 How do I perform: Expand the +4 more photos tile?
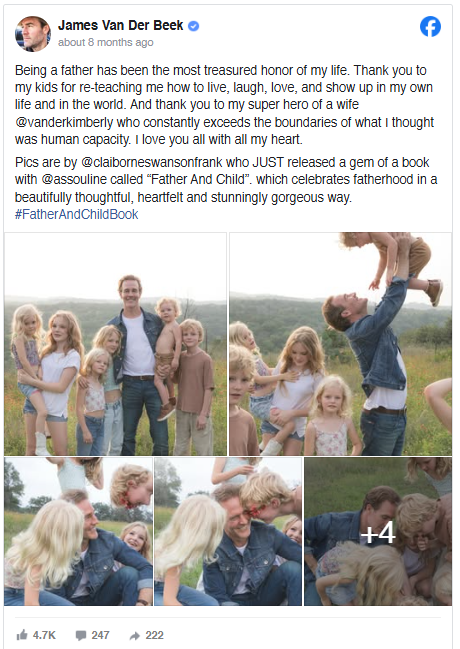coord(378,531)
